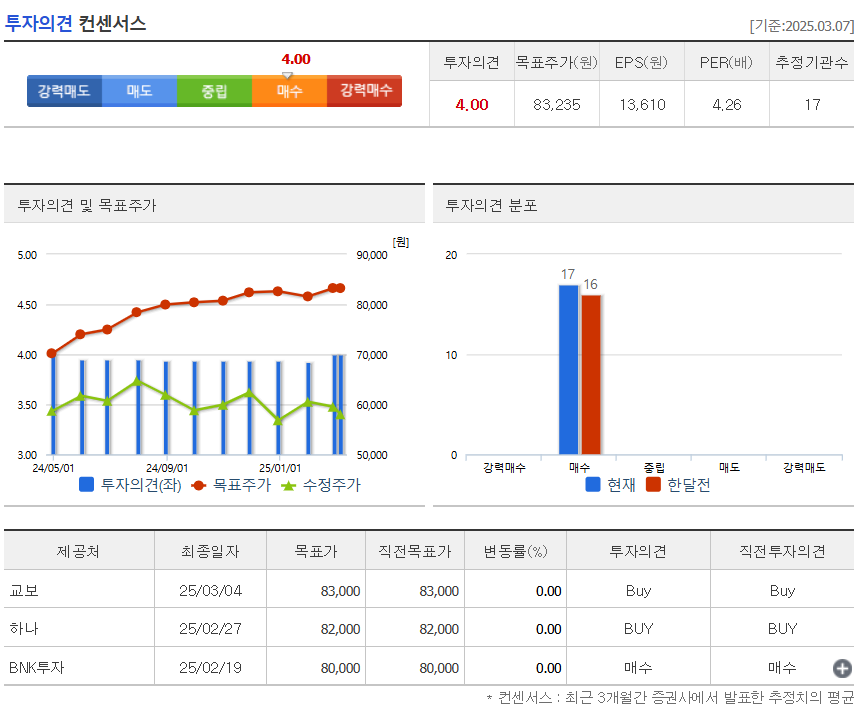860x712 pixels.
Task: Select the 강력매수 segment on the rating bar
Action: coord(364,90)
